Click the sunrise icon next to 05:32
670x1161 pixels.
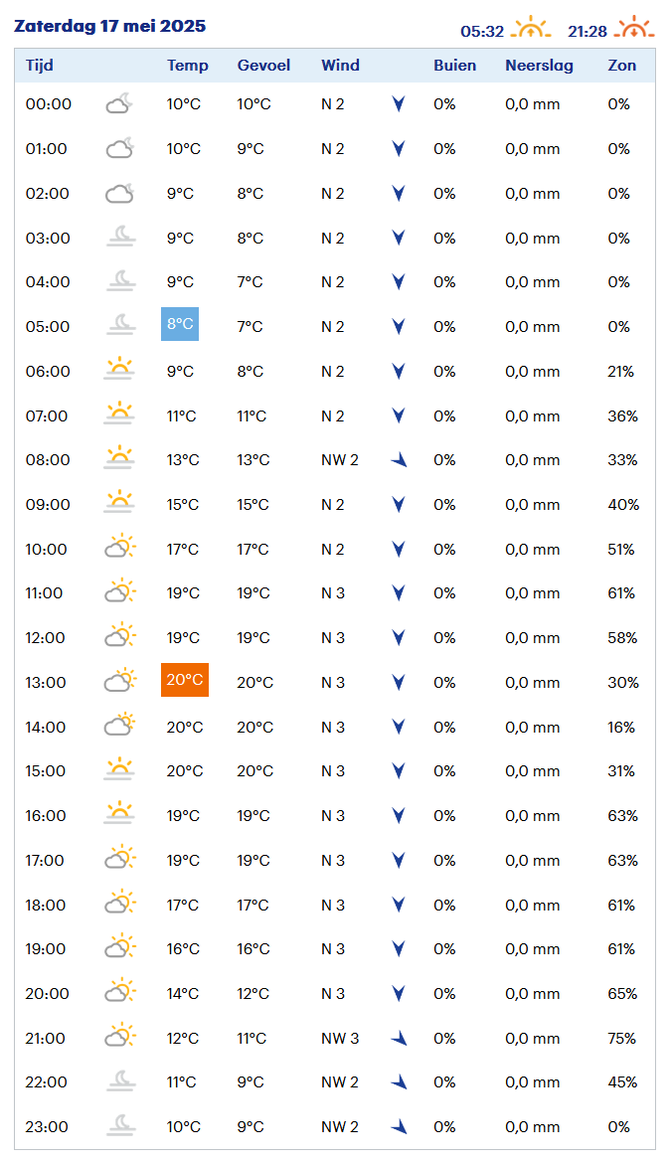[530, 28]
